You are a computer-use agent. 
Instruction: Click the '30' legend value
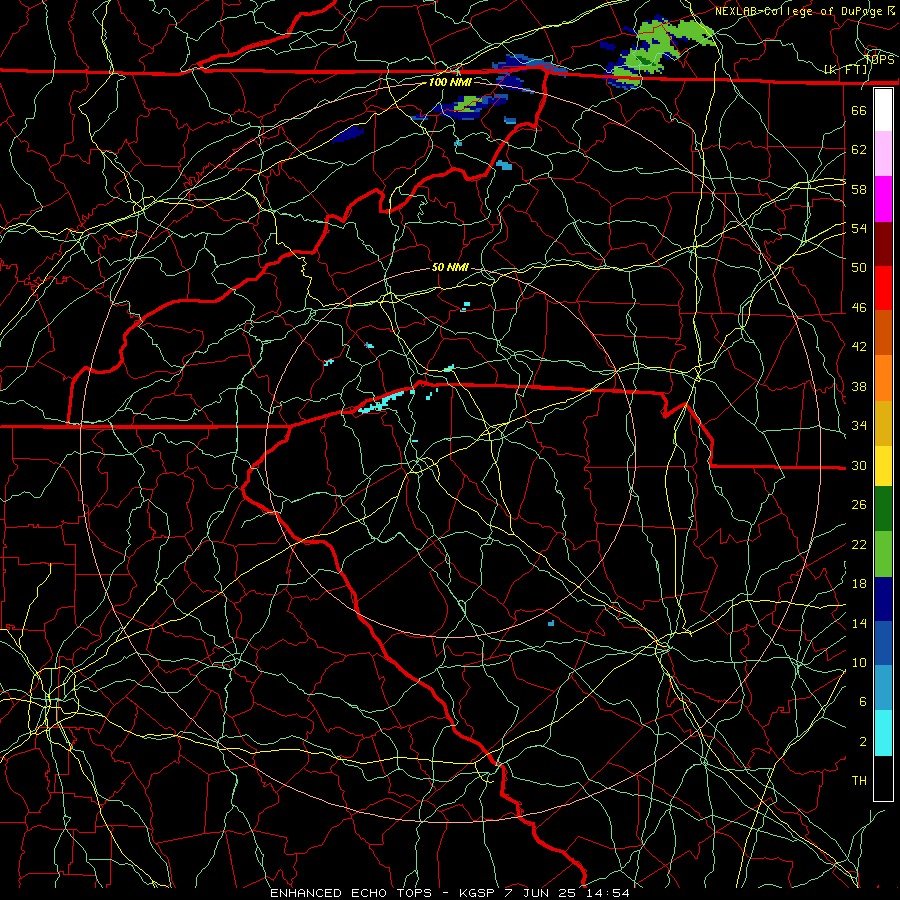coord(859,465)
